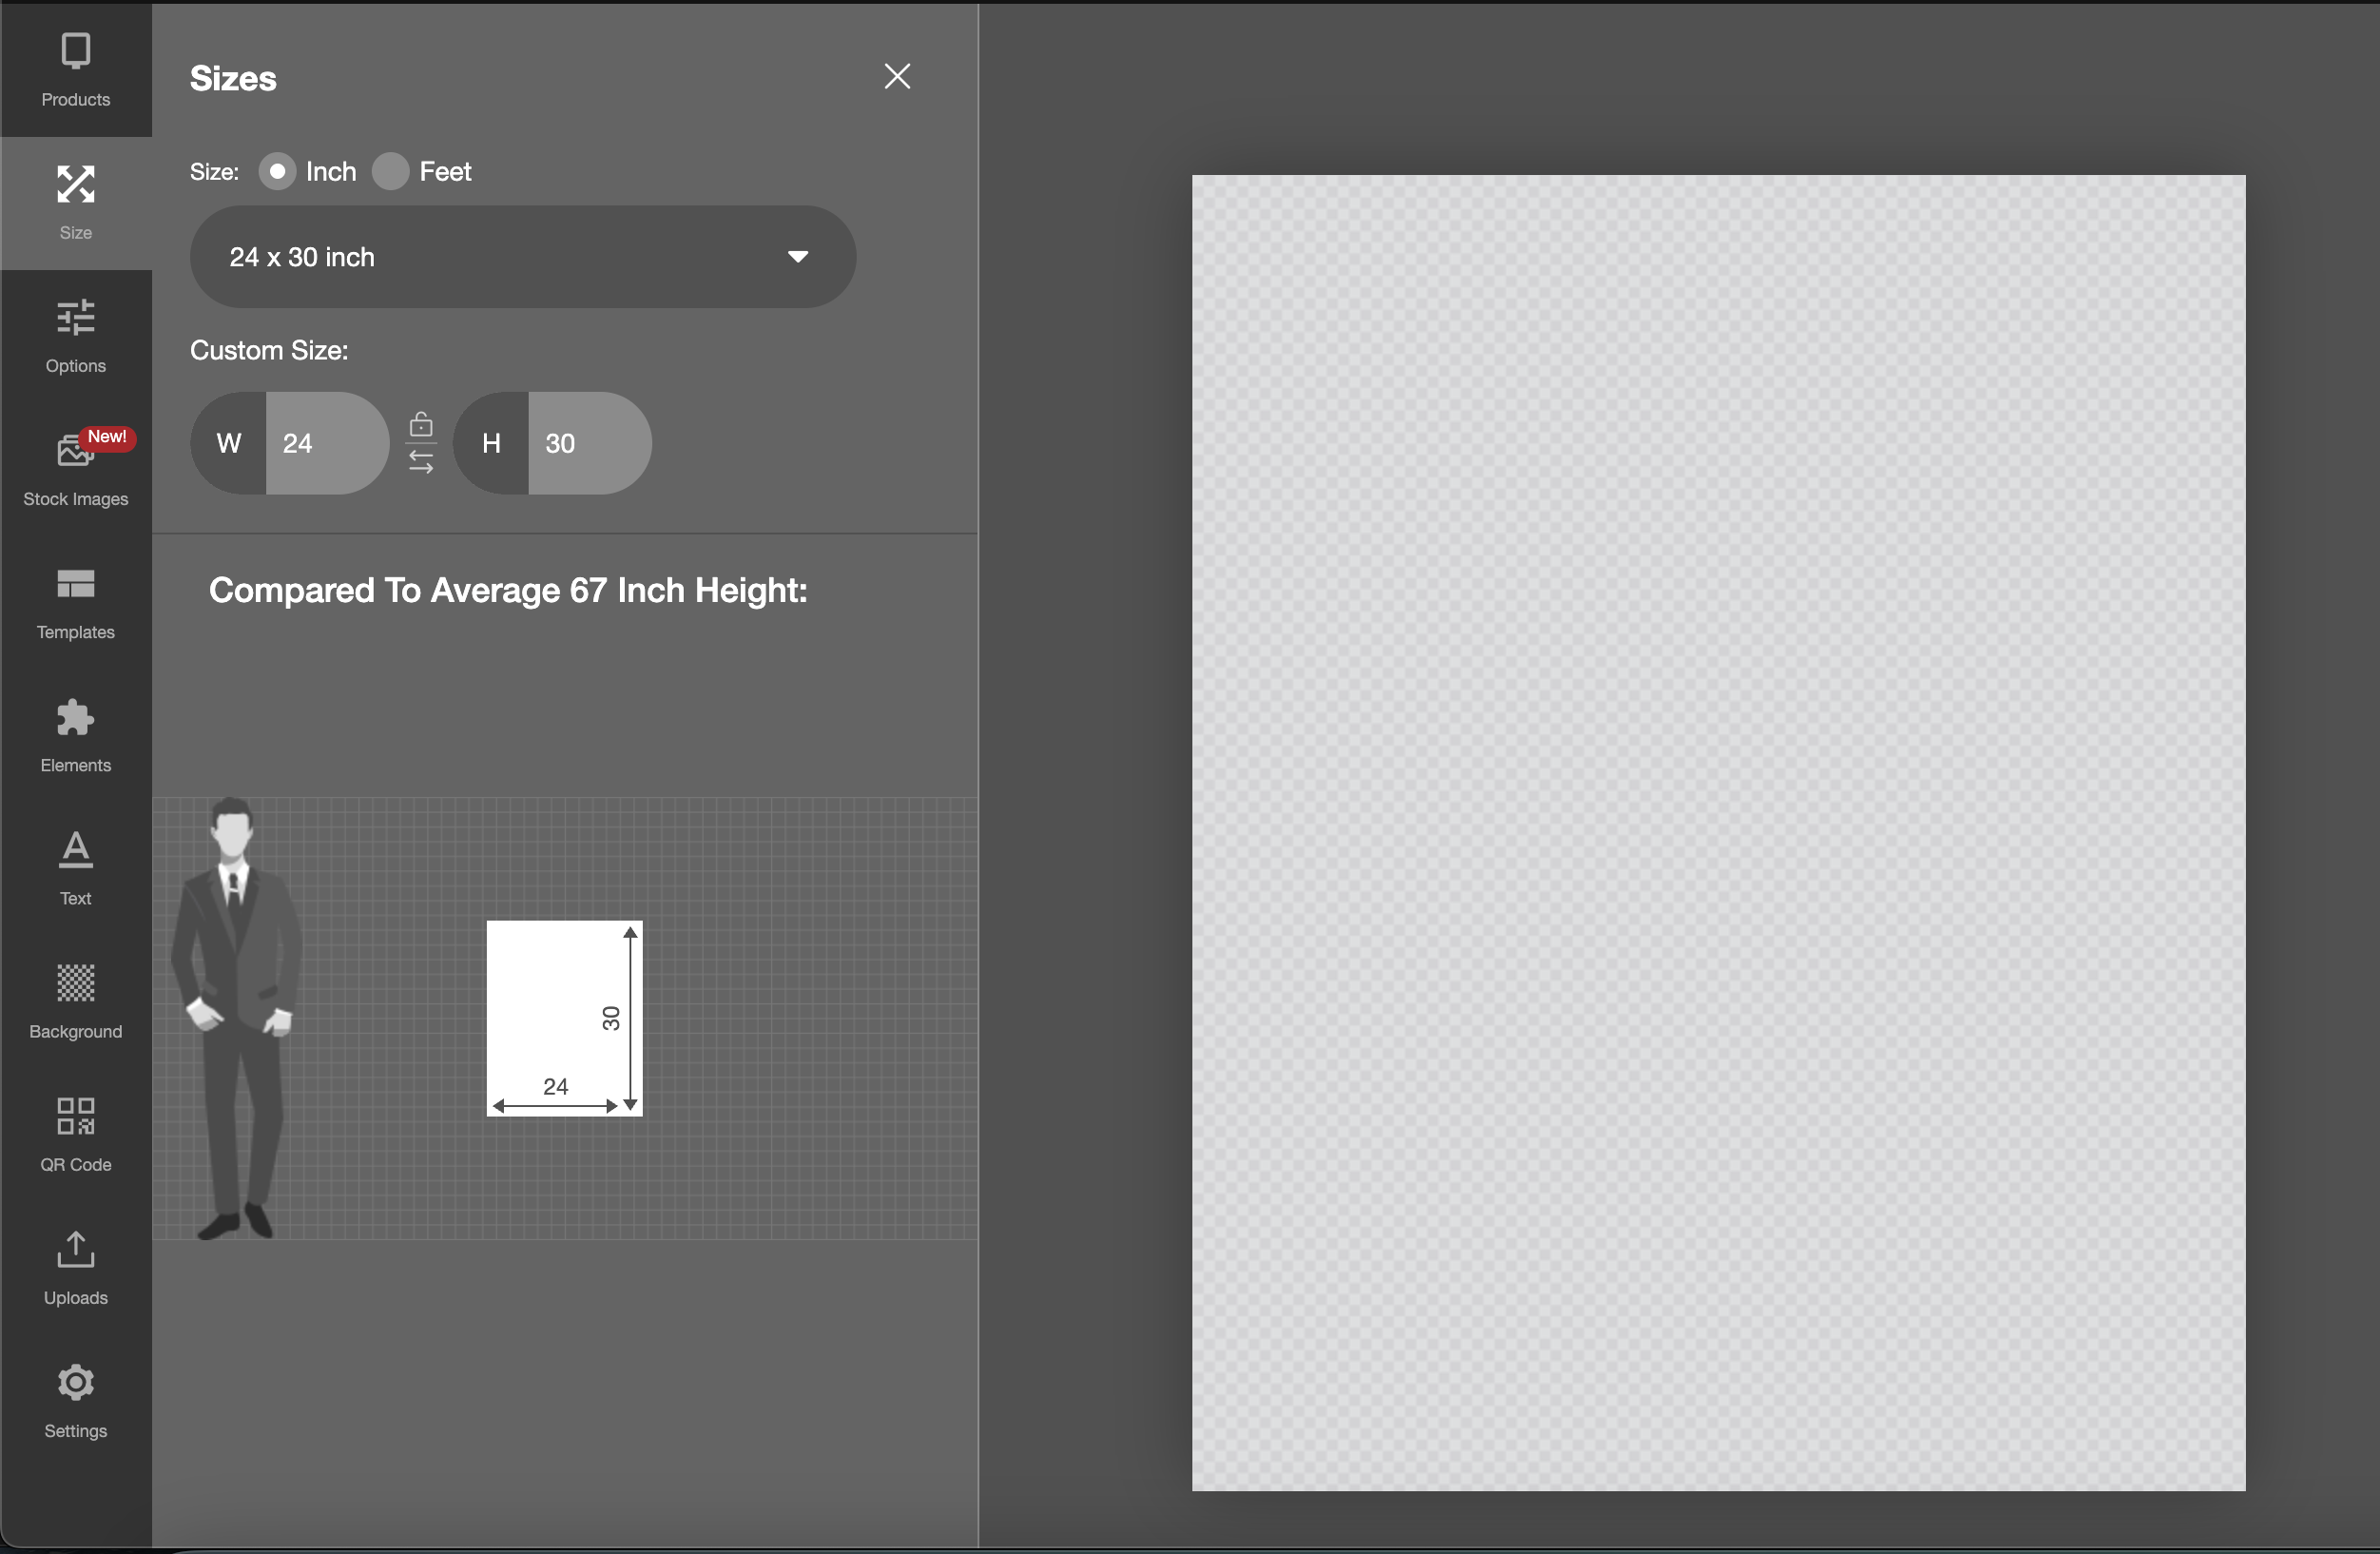2380x1554 pixels.
Task: Expand the 24 x 30 inch dropdown
Action: 500,257
